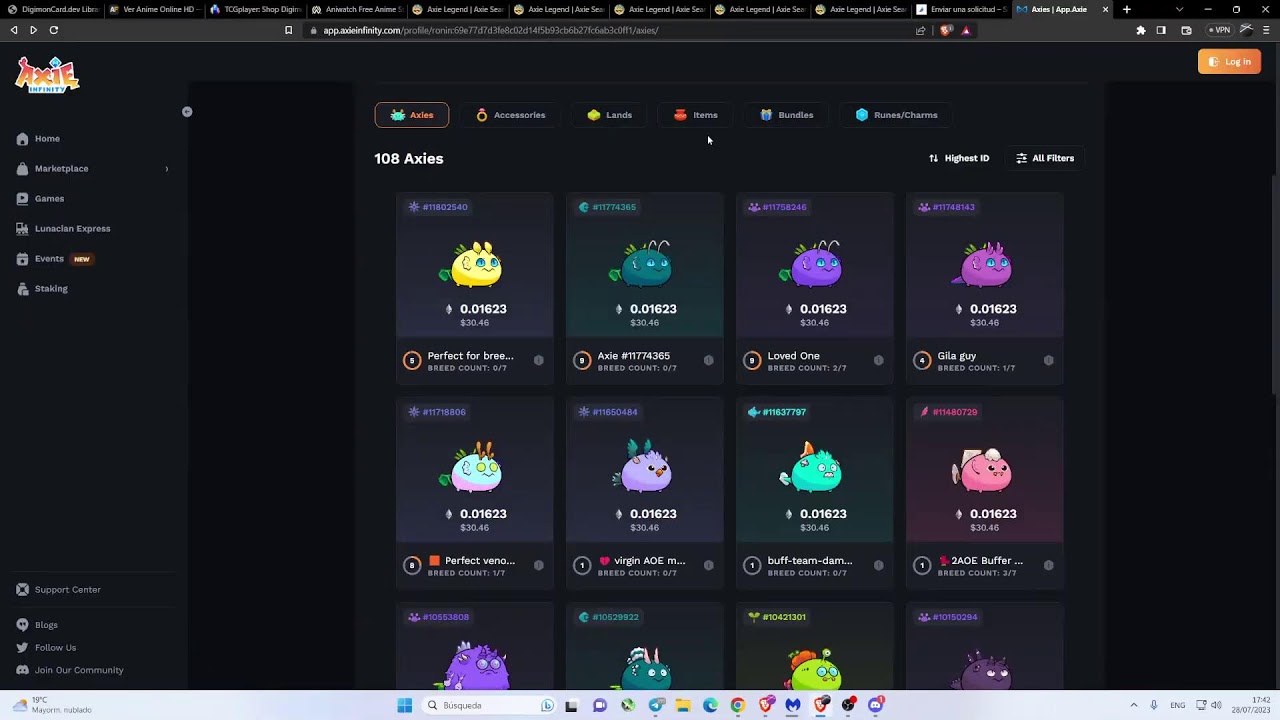Click the Events calendar icon
Viewport: 1280px width, 720px height.
[x=22, y=259]
